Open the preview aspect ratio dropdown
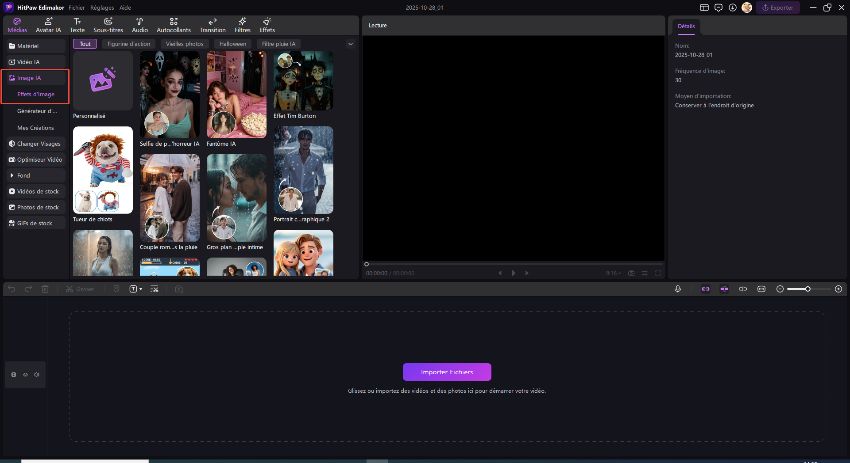 tap(613, 273)
